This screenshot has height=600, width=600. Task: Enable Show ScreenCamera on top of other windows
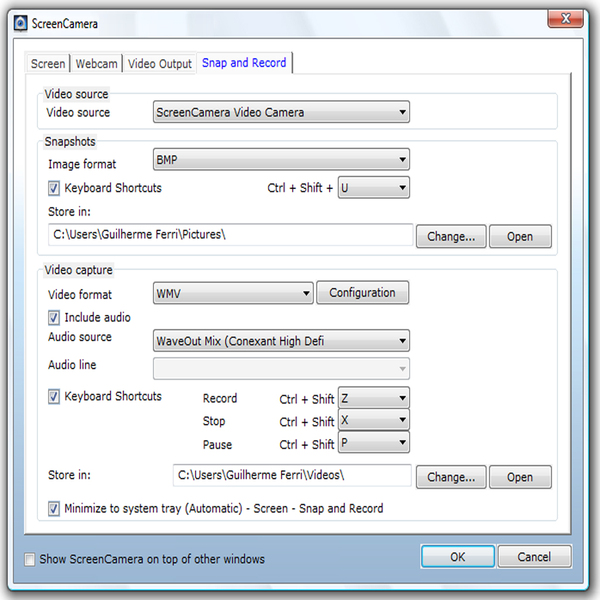29,559
